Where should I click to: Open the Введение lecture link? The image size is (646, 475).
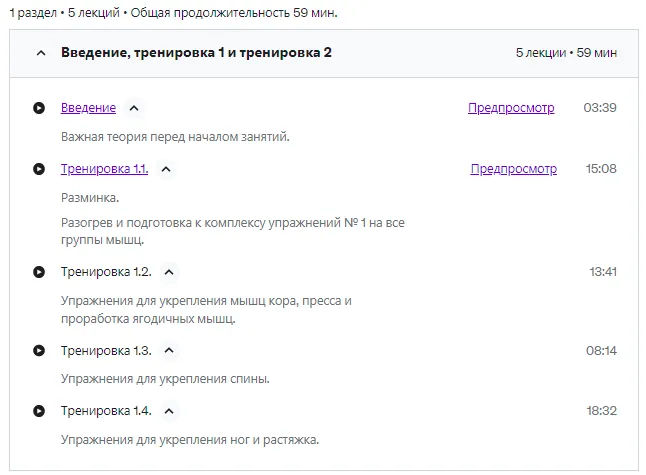click(88, 108)
